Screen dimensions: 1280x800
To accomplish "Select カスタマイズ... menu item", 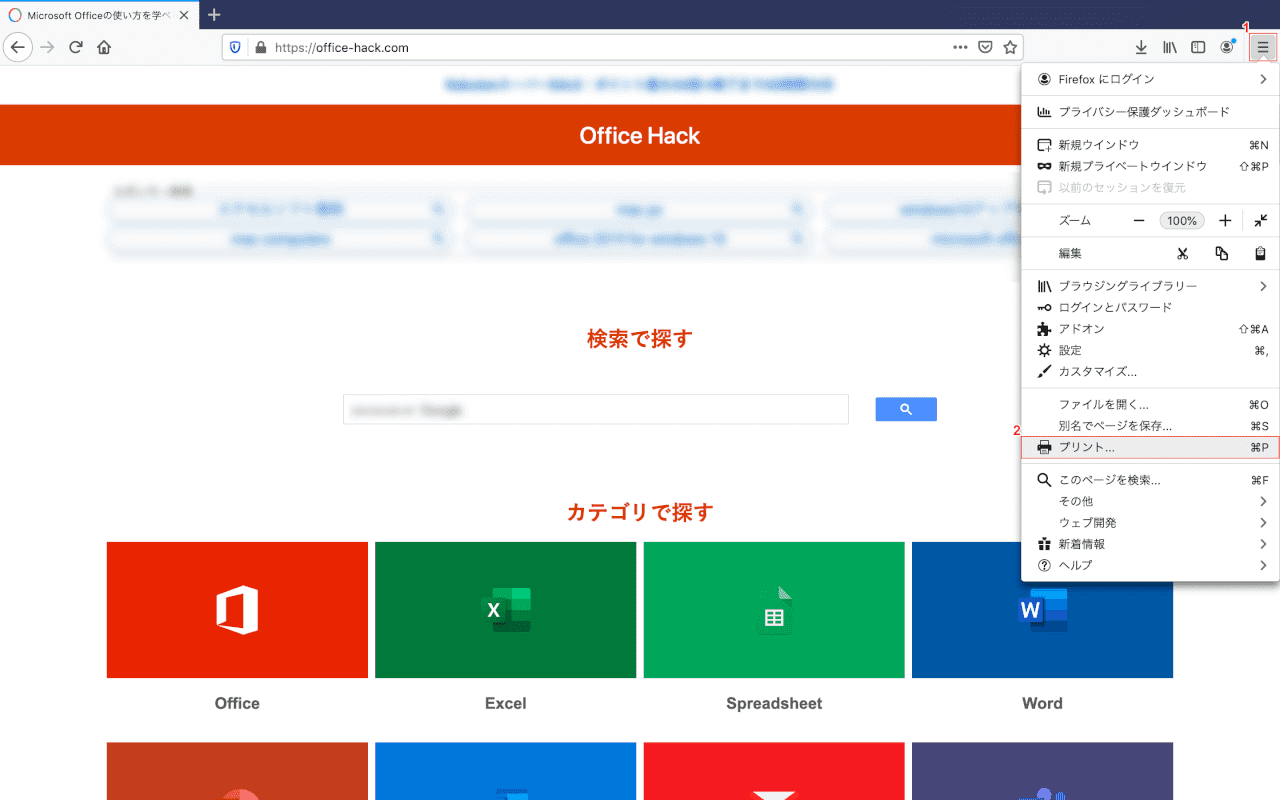I will click(1150, 371).
